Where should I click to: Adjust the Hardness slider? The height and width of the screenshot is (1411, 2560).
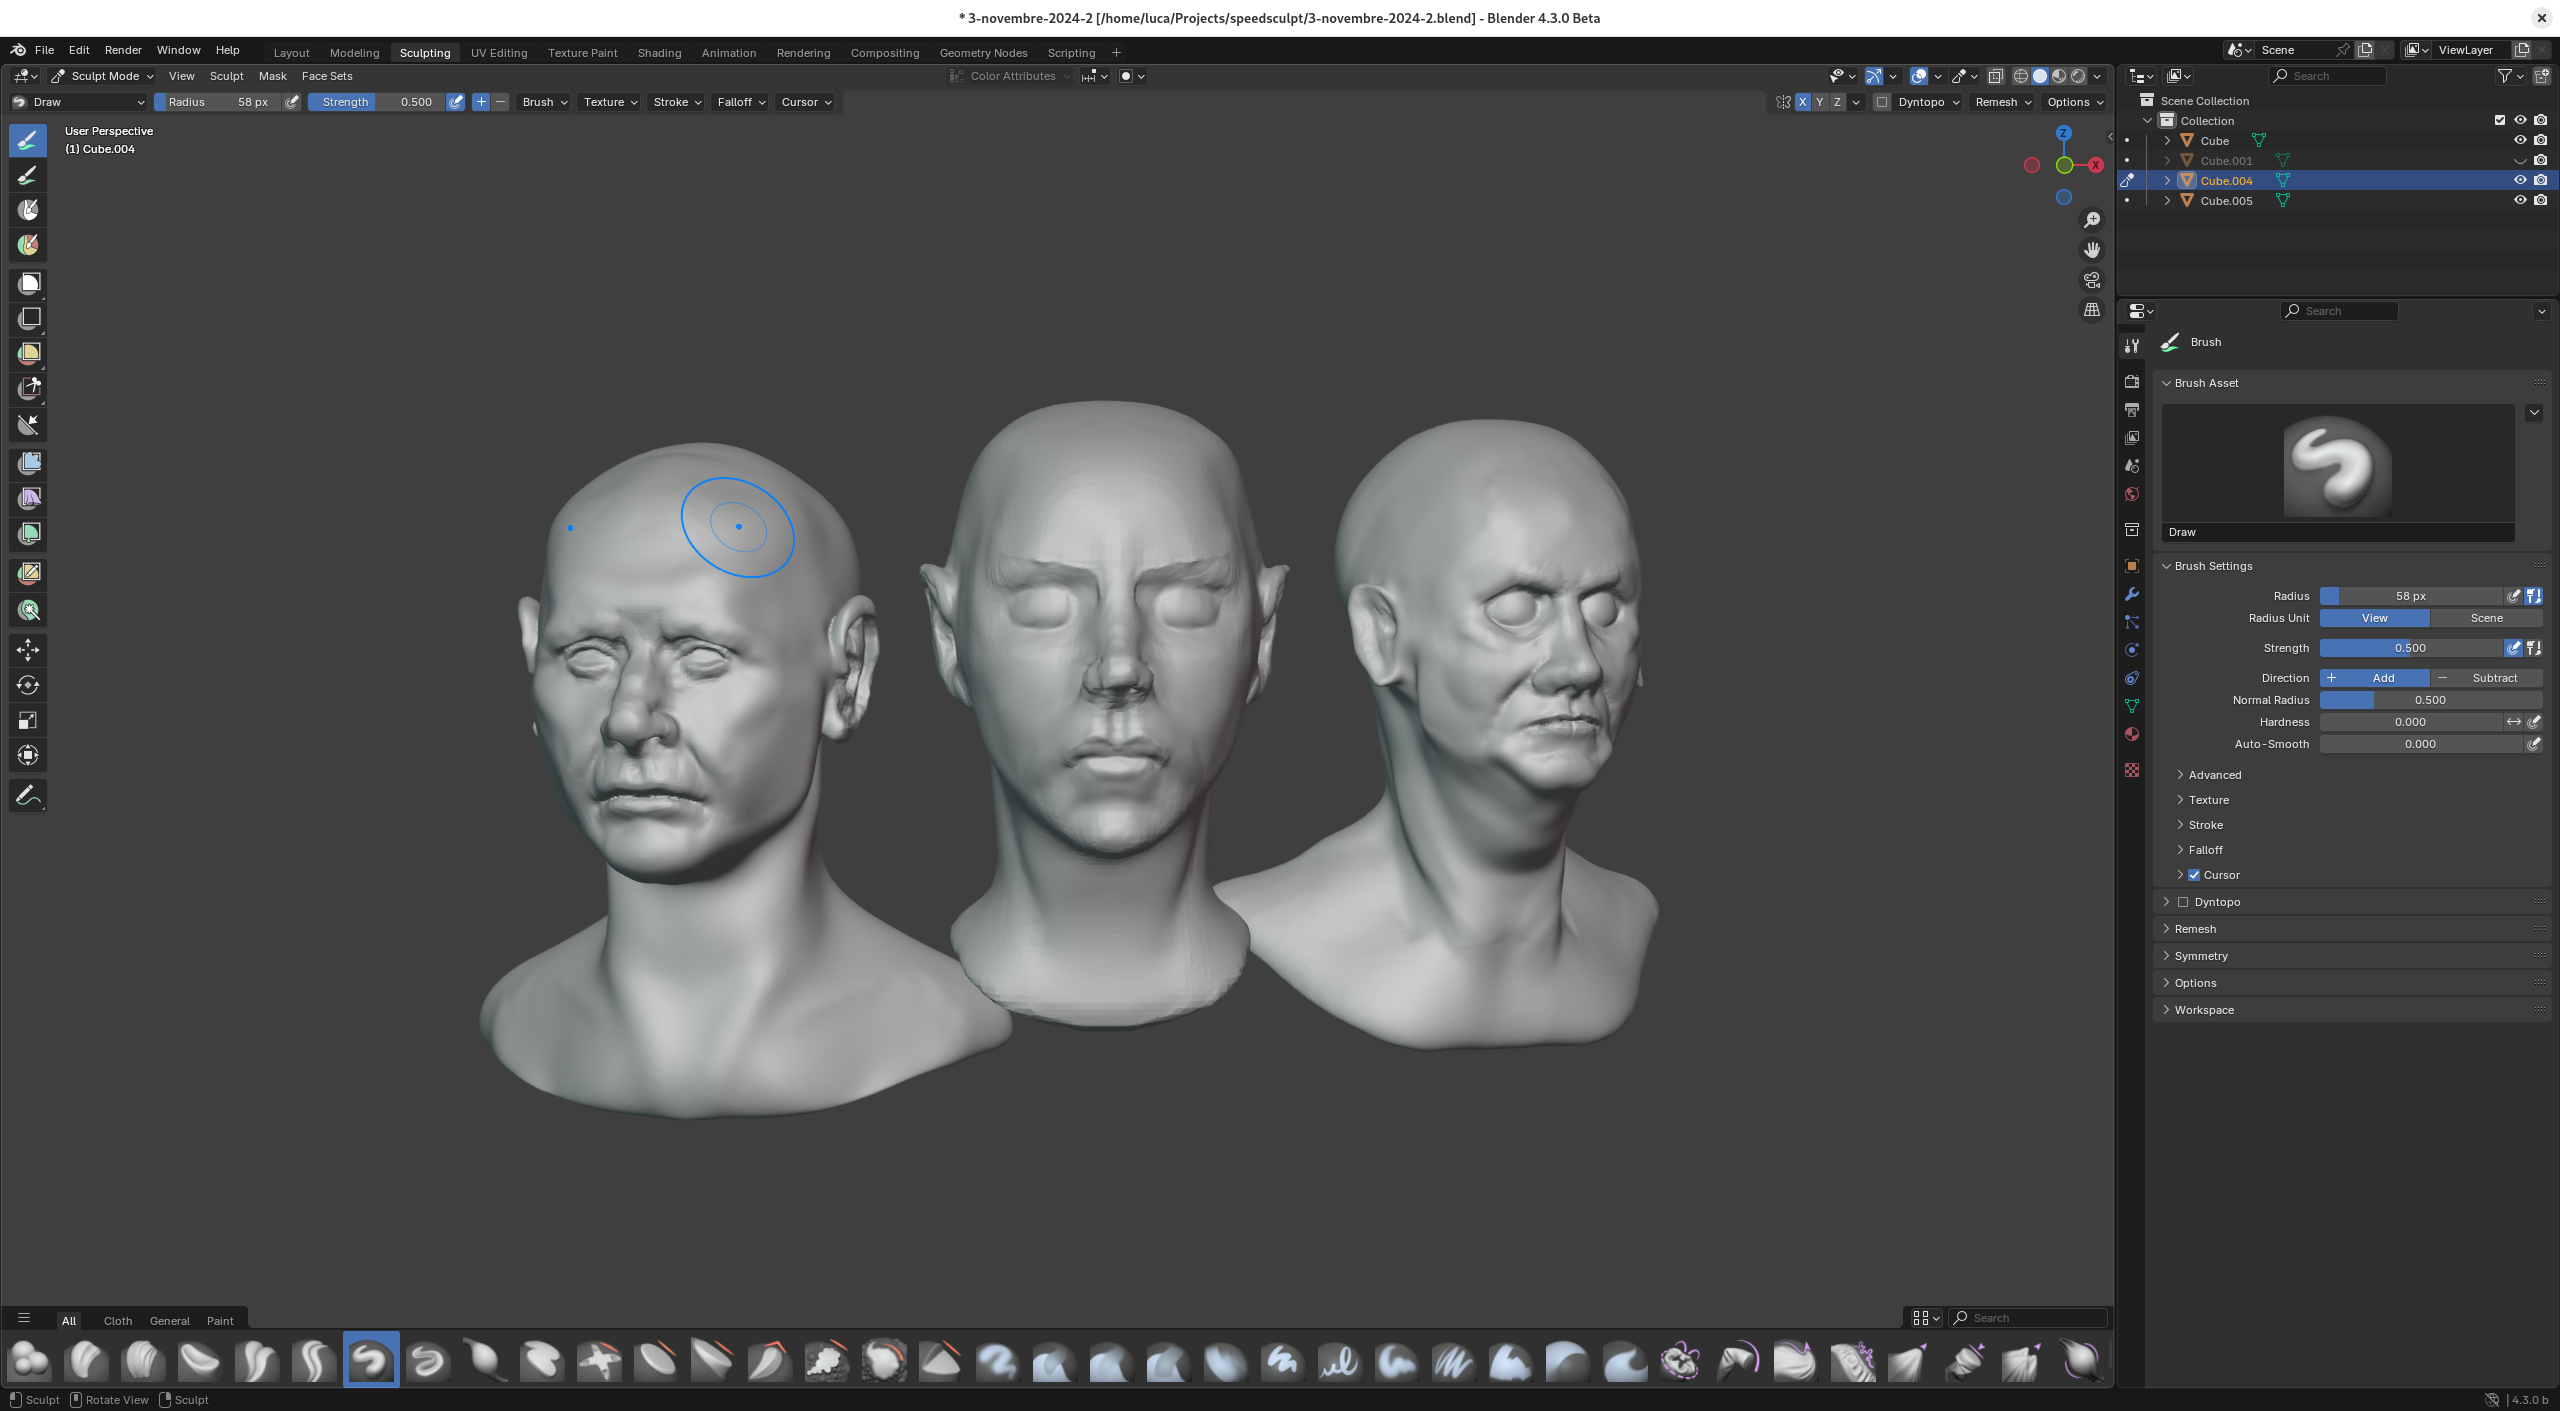[x=2410, y=722]
